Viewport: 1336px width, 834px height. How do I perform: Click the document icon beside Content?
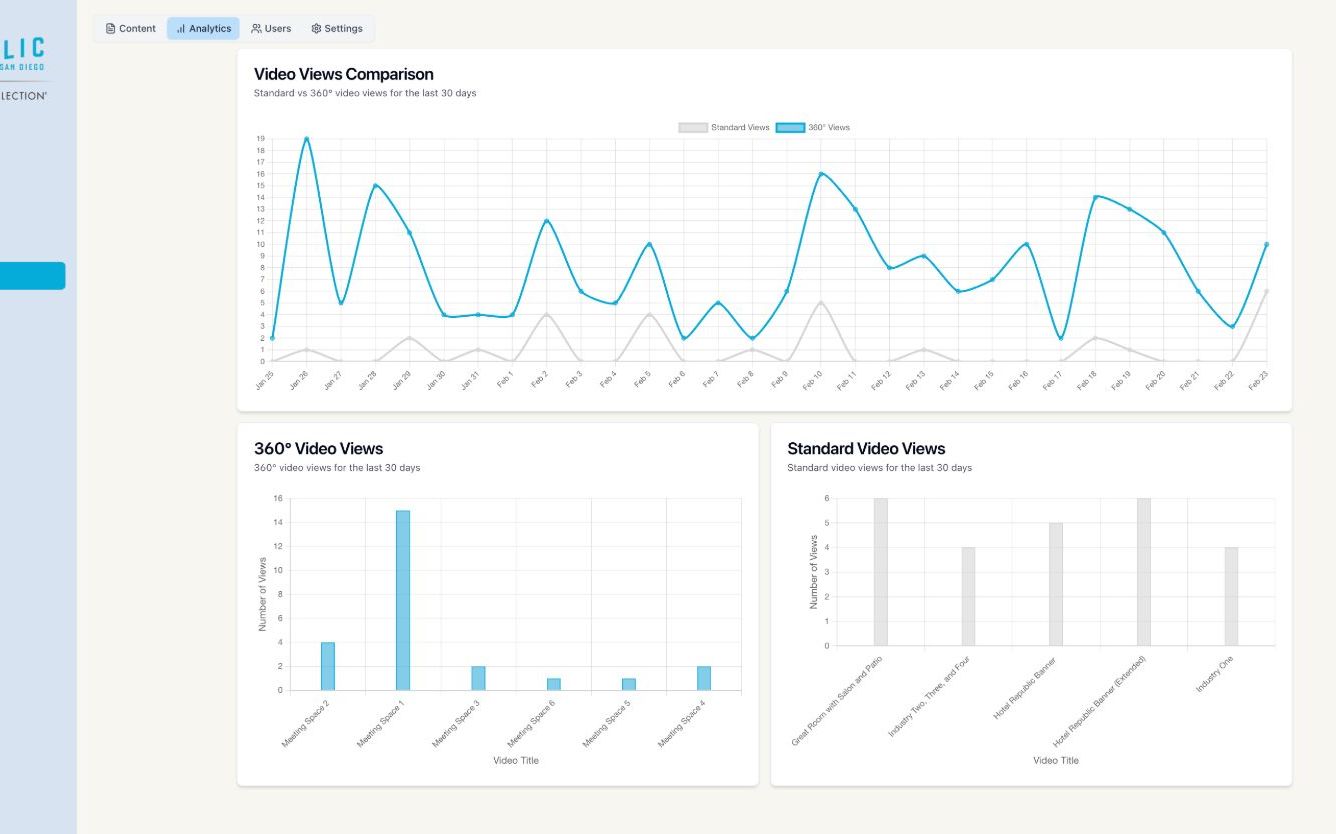[111, 29]
